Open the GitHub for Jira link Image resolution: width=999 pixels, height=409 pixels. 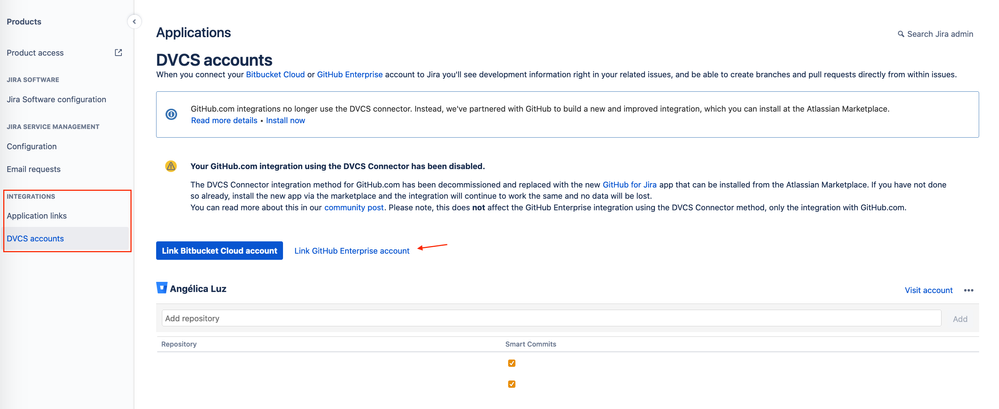tap(629, 184)
